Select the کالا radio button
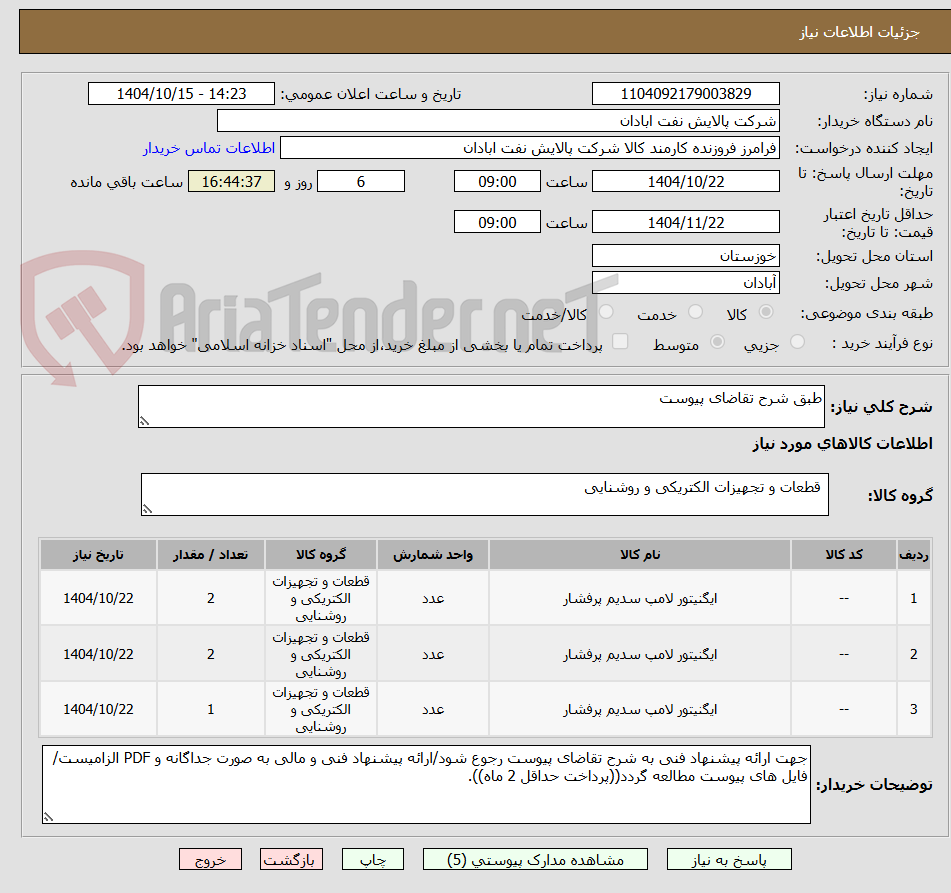 tap(766, 312)
